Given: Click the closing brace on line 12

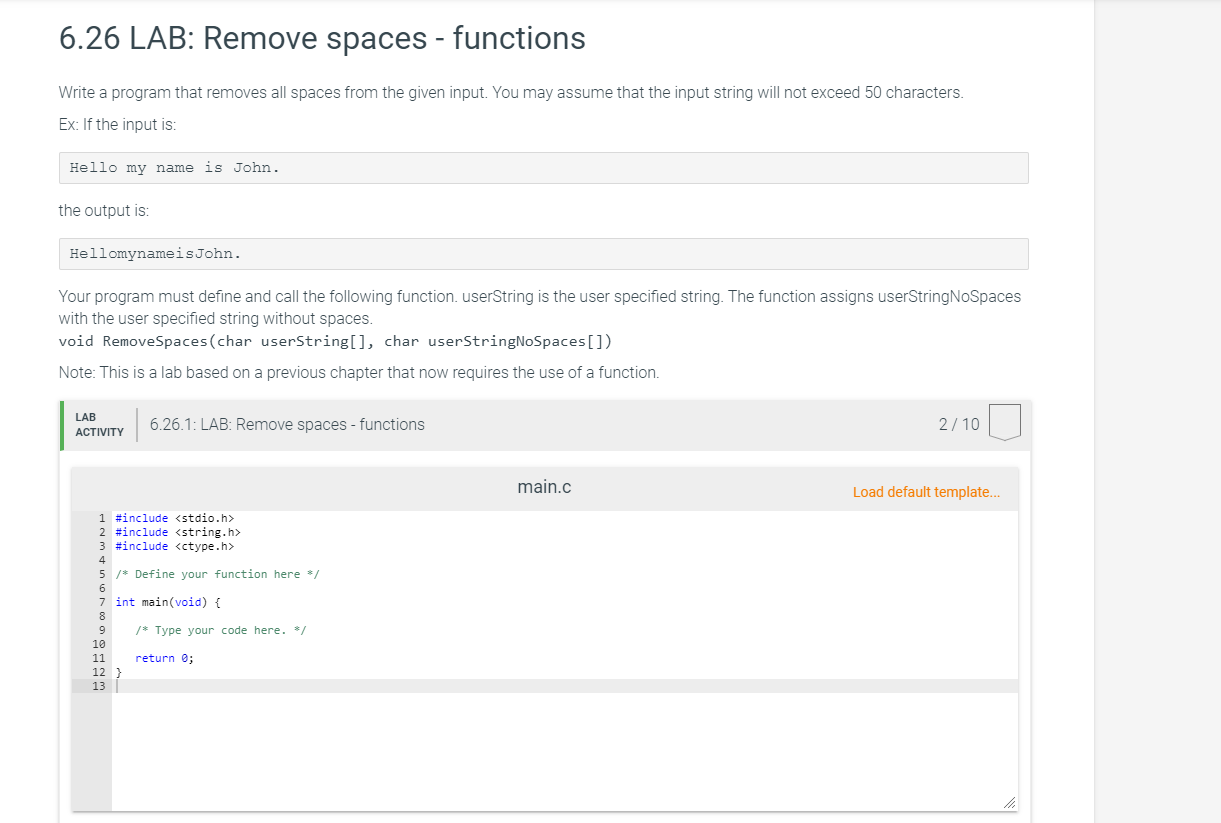Looking at the screenshot, I should coord(118,672).
